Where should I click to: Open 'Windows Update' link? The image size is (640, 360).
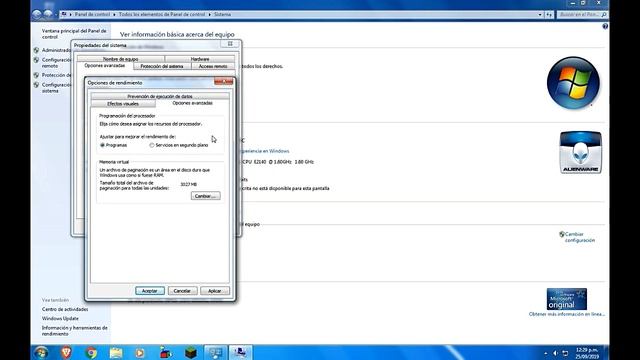(x=60, y=318)
